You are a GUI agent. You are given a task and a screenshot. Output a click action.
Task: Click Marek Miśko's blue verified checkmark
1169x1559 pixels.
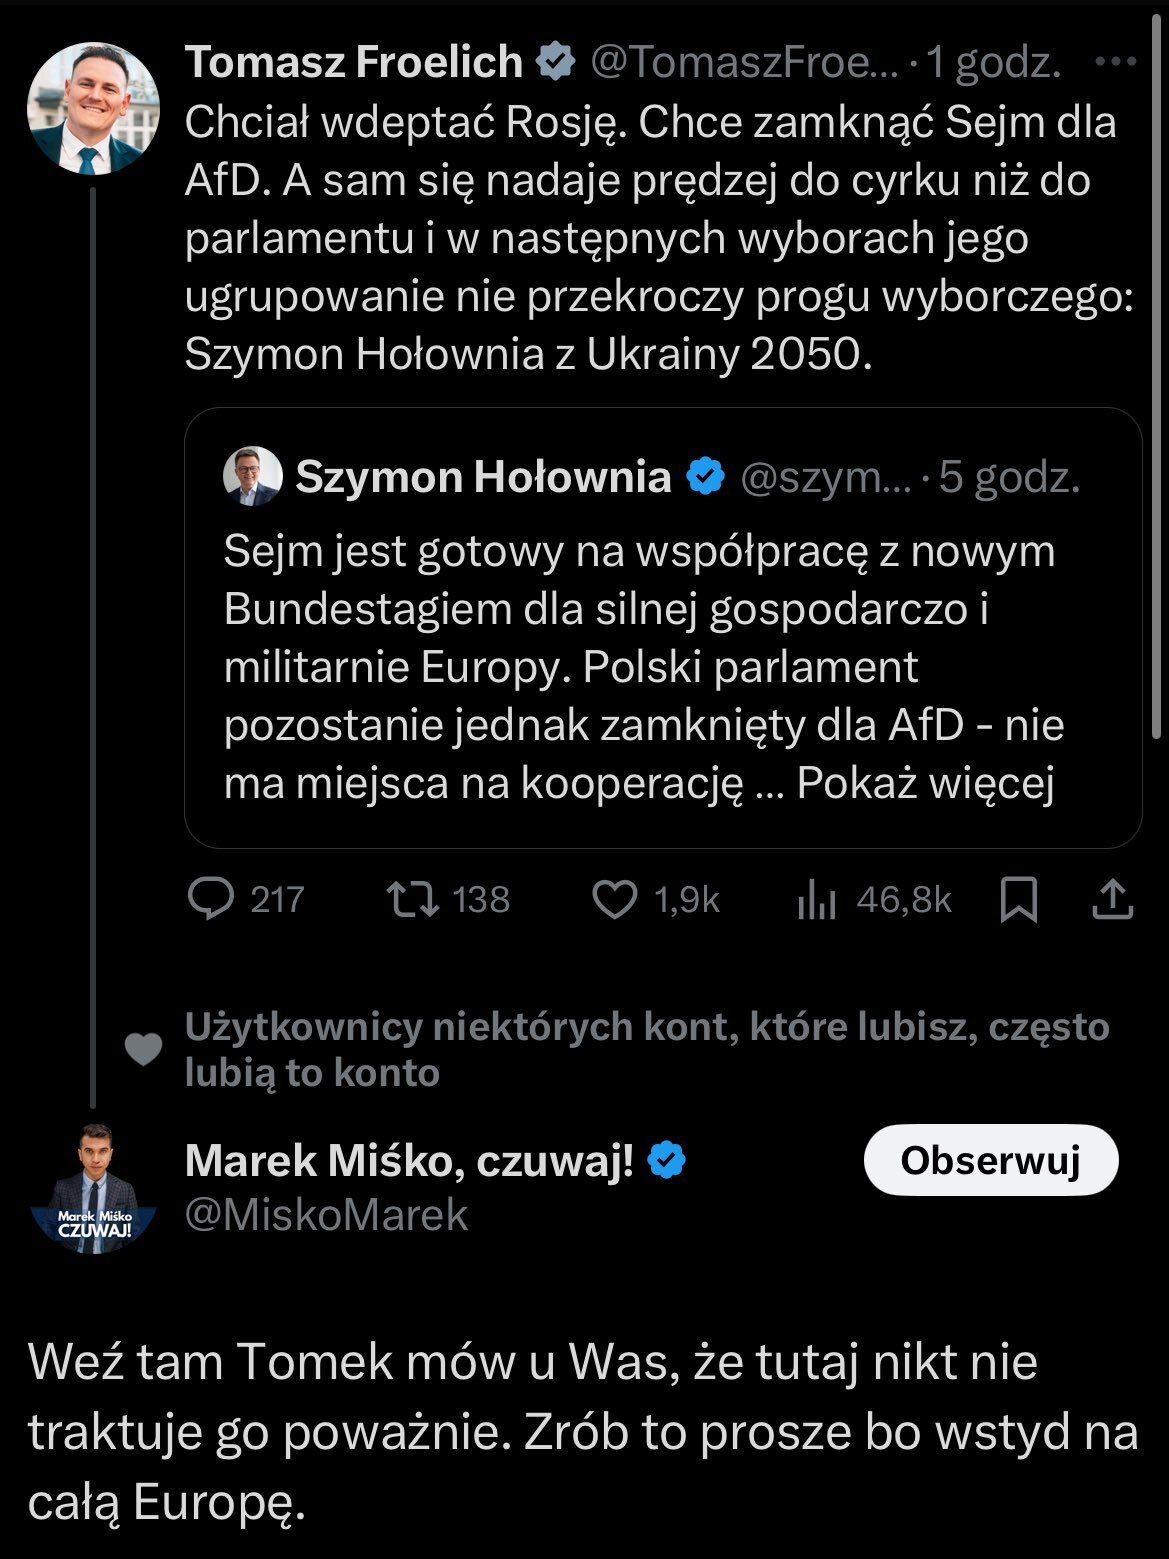click(666, 1160)
